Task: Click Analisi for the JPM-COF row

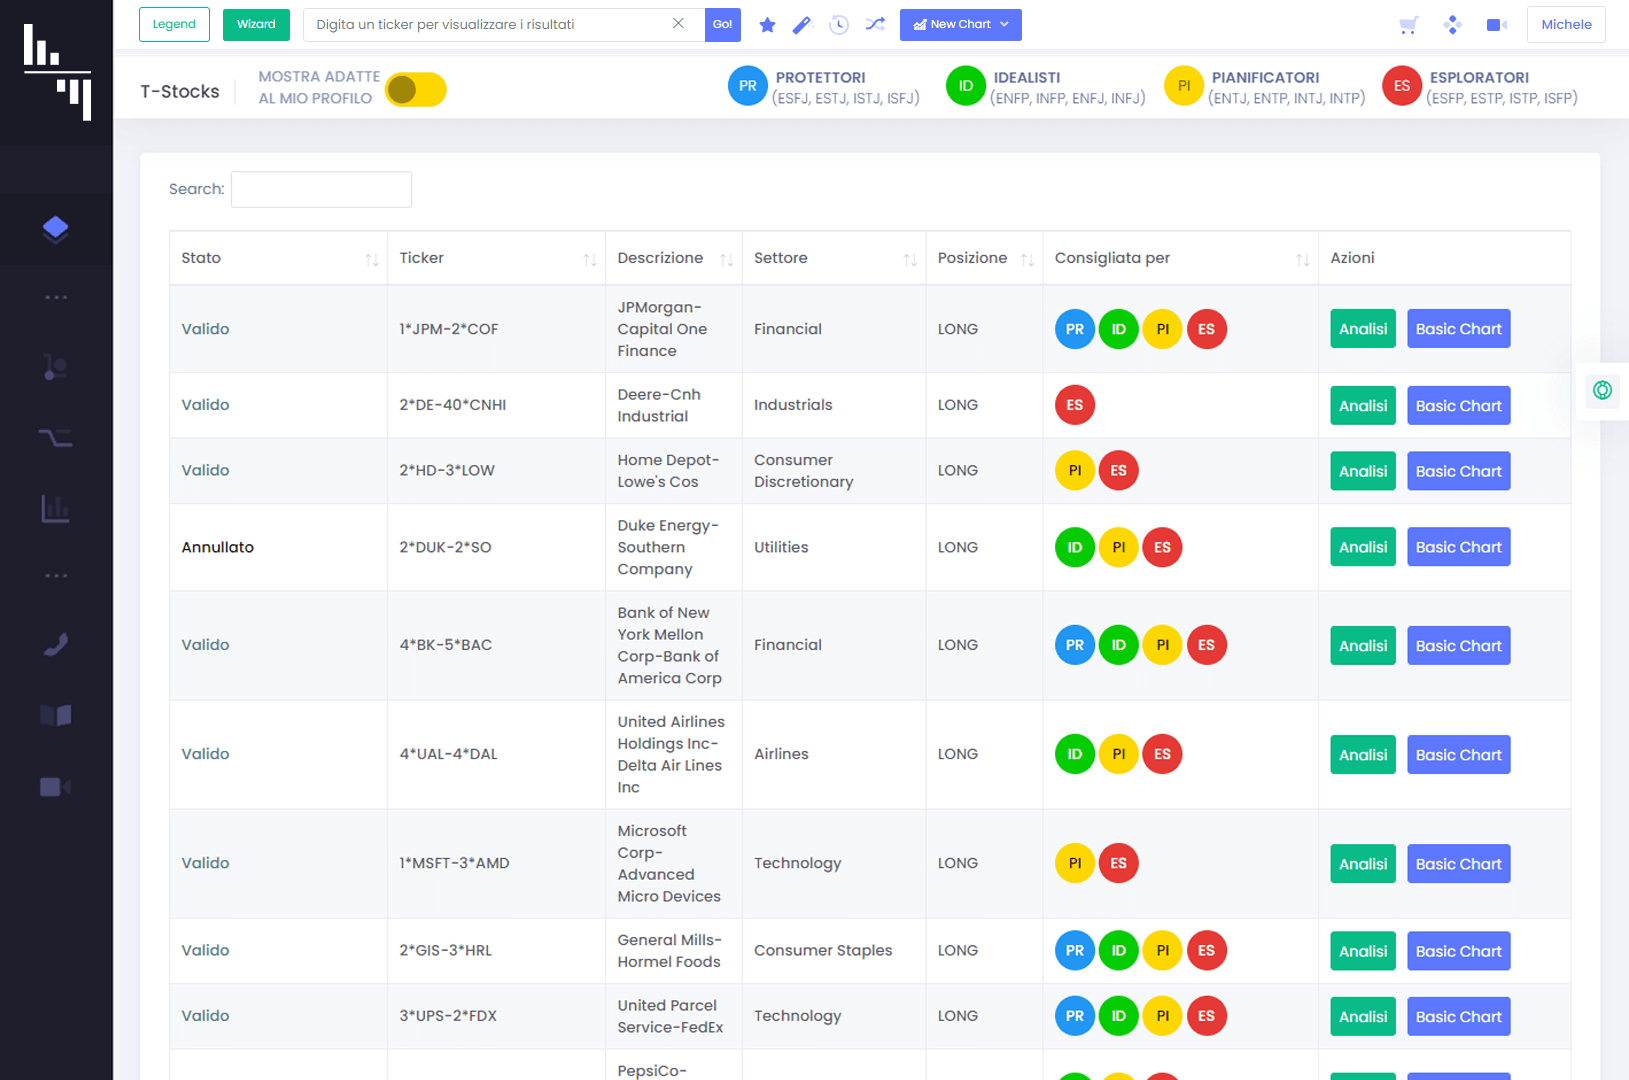Action: (x=1362, y=329)
